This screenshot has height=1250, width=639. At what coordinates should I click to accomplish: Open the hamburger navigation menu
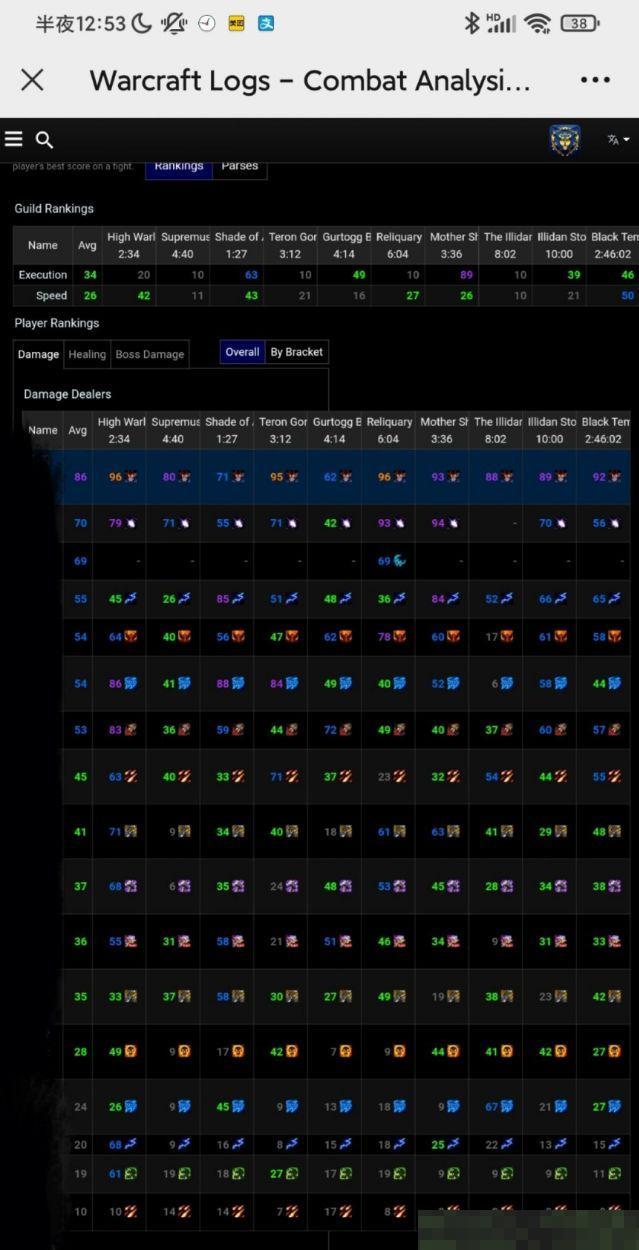[x=13, y=139]
